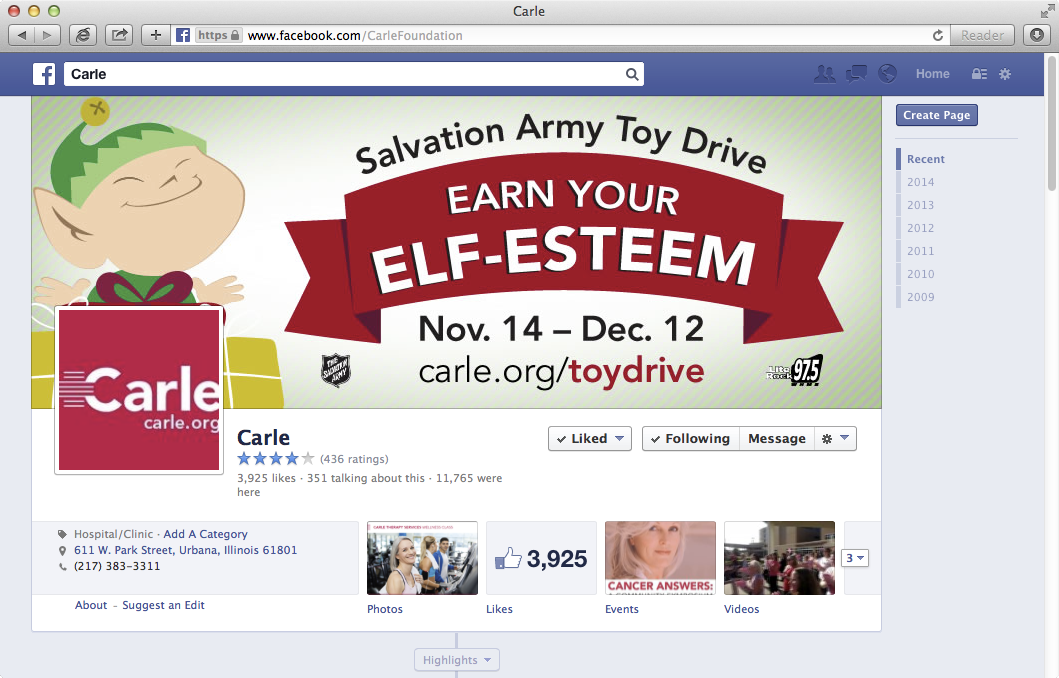
Task: Click Safari's share icon
Action: pyautogui.click(x=119, y=35)
